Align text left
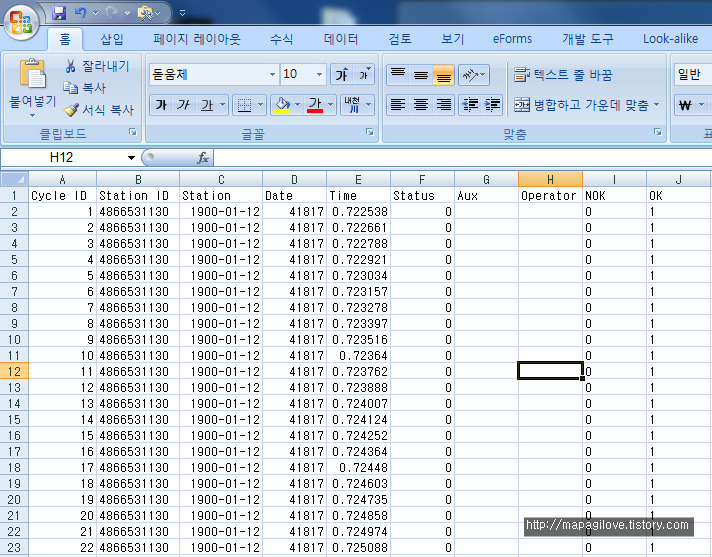Image resolution: width=712 pixels, height=557 pixels. pos(398,105)
